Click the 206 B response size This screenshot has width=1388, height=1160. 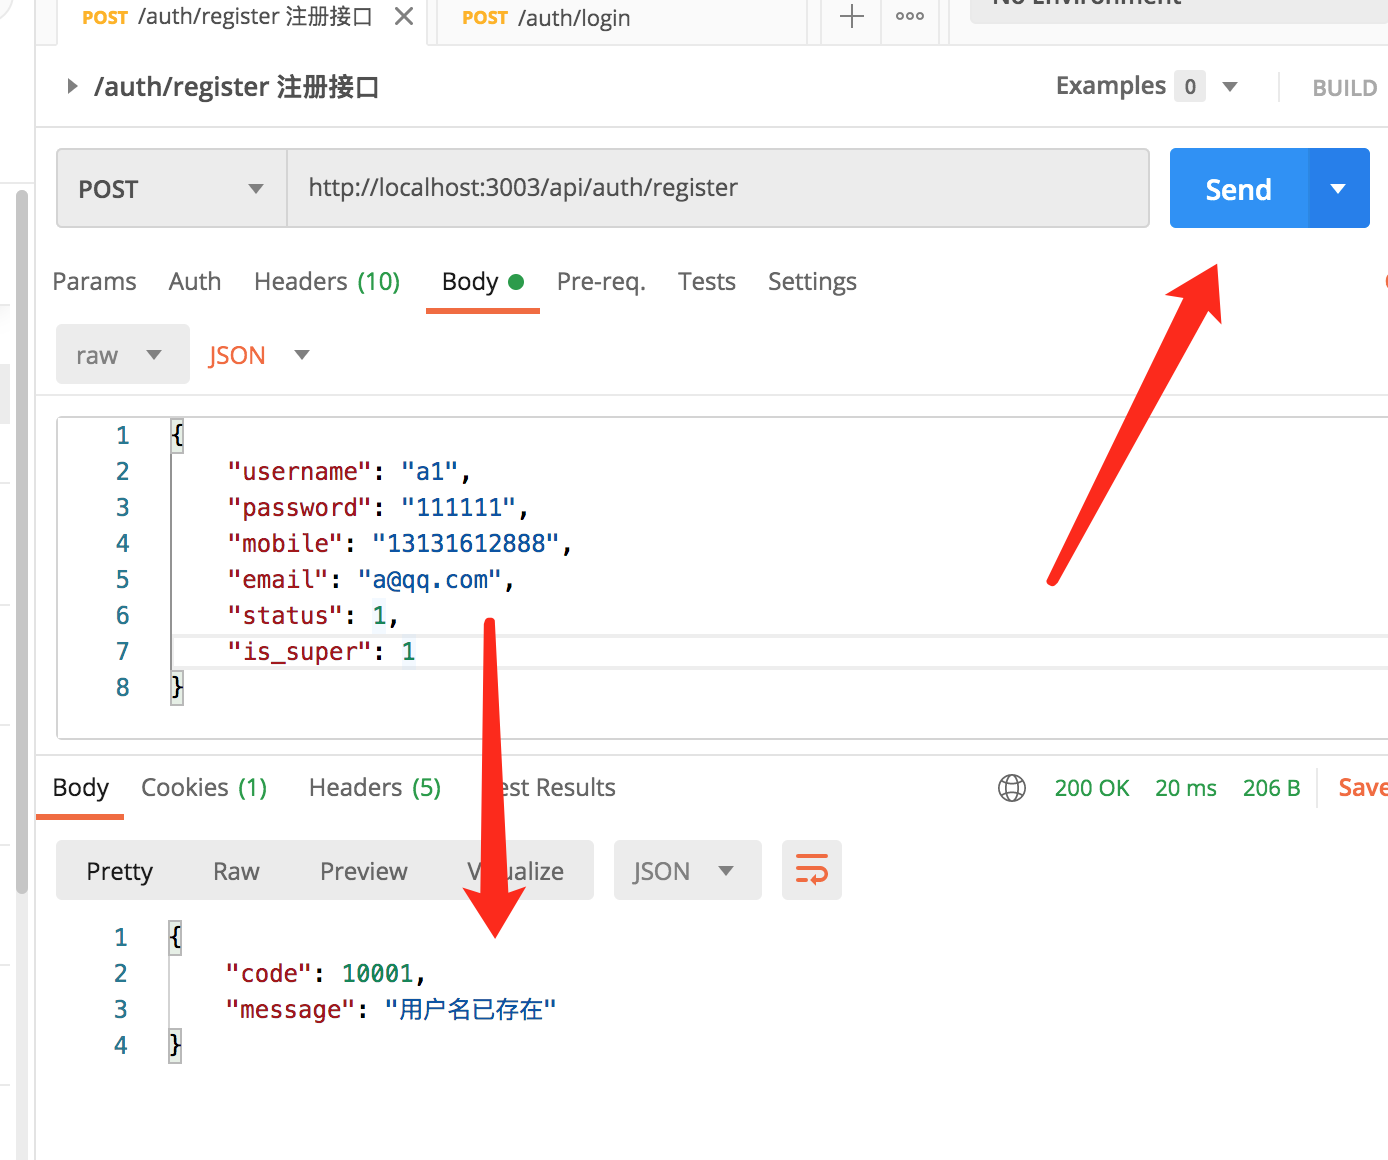click(x=1271, y=788)
